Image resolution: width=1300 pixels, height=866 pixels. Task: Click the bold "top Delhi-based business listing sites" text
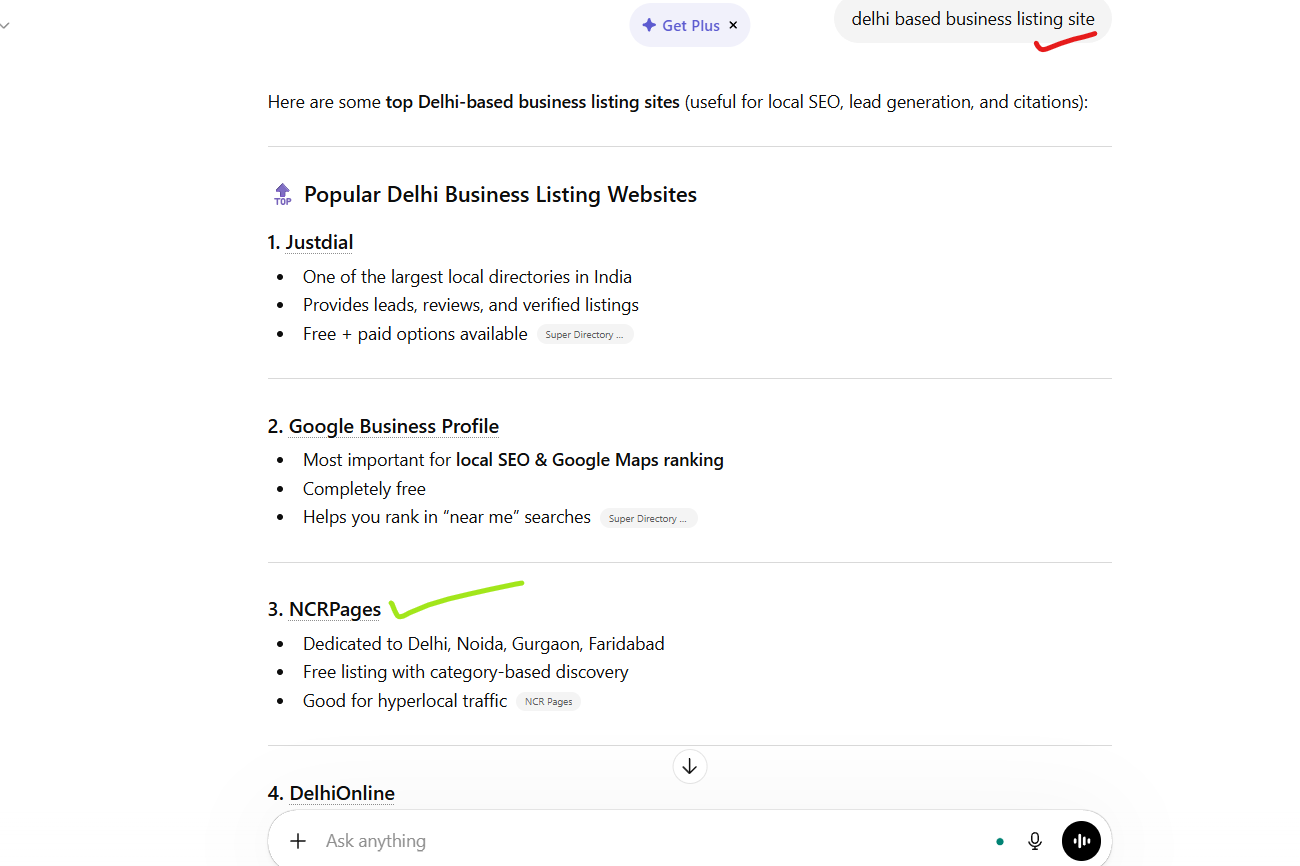532,102
